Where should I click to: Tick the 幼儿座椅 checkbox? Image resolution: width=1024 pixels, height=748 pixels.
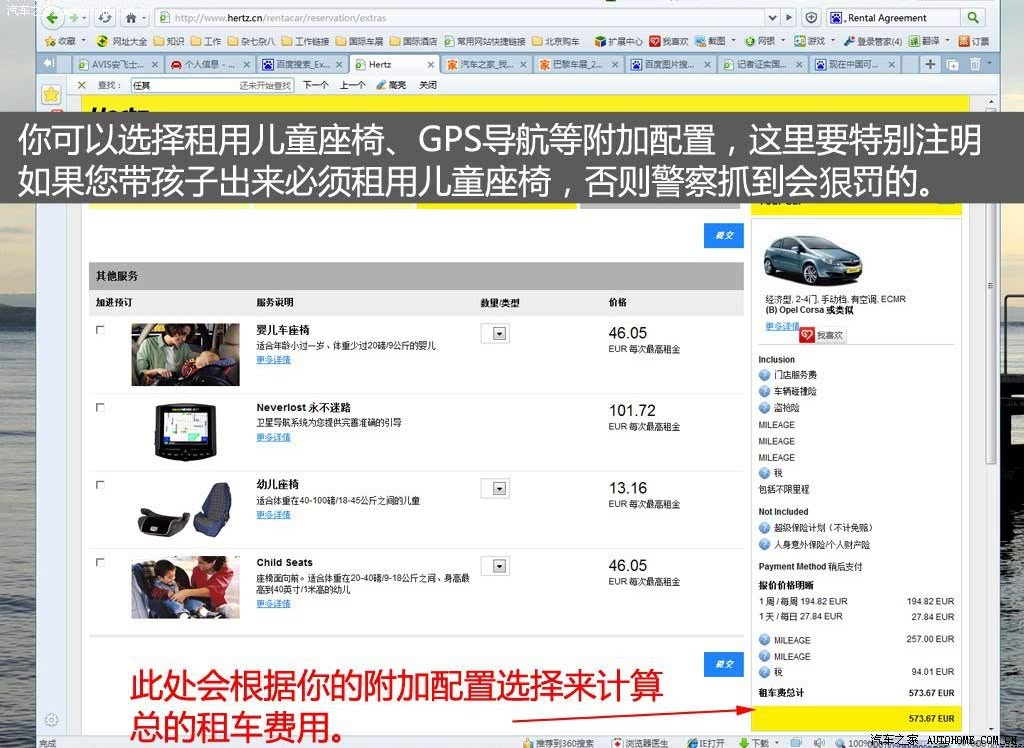coord(100,485)
